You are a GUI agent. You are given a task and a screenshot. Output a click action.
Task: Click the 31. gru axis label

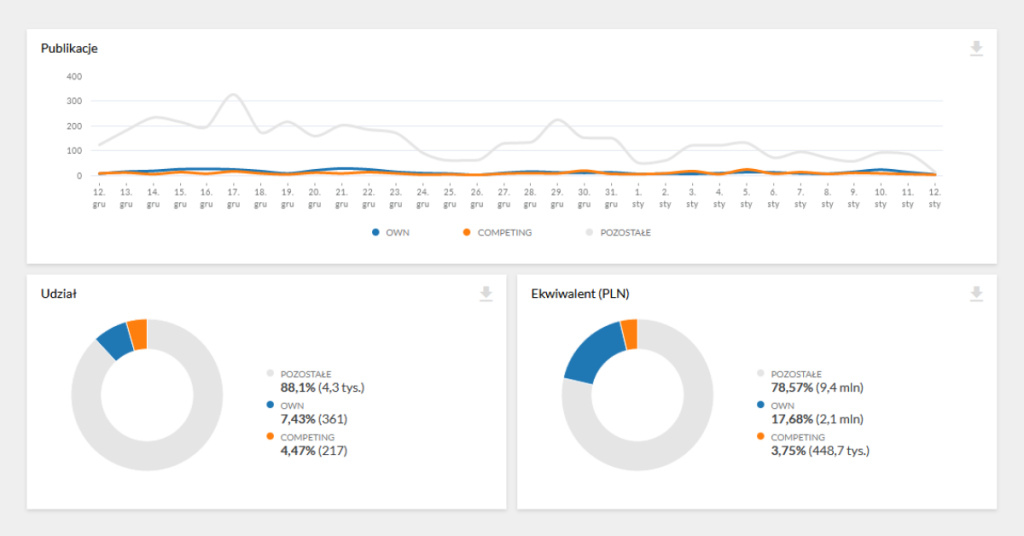(611, 198)
